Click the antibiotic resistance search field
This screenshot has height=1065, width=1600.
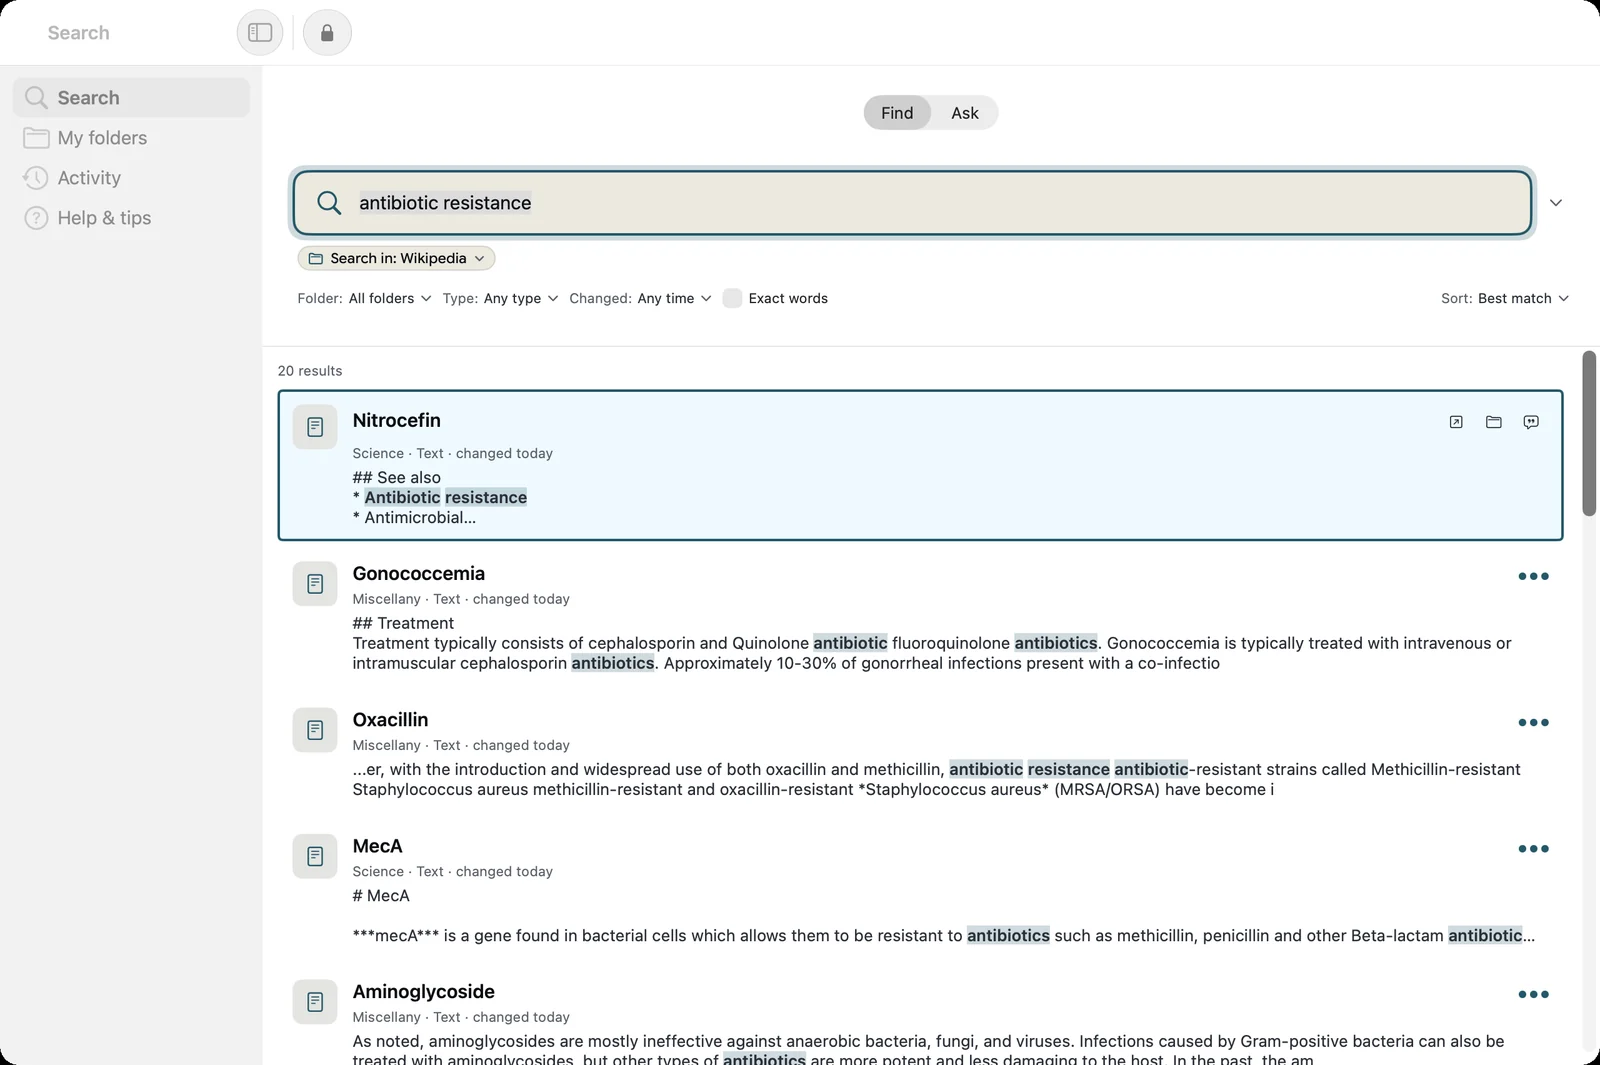[x=912, y=203]
